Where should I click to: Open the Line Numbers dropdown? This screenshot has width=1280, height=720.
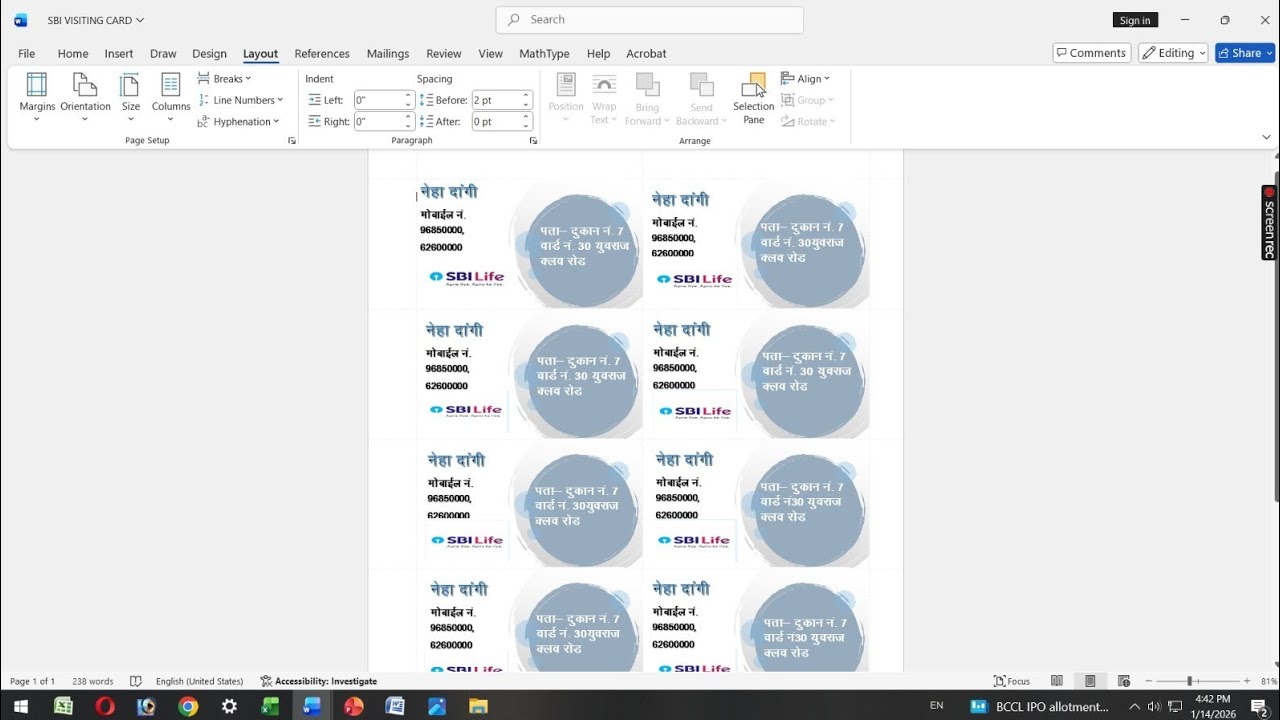240,100
